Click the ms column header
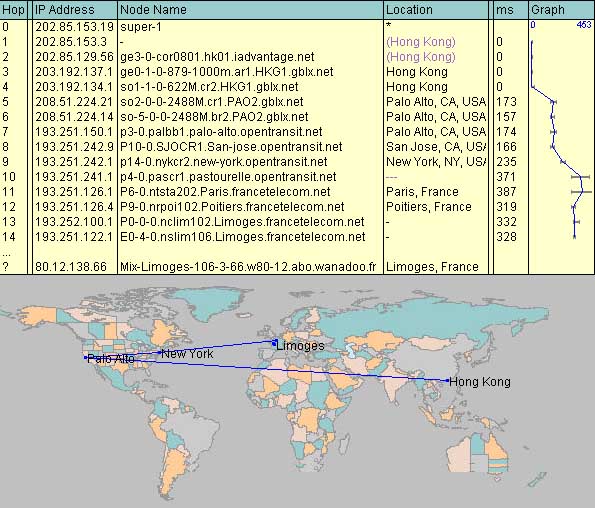The height and width of the screenshot is (508, 595). 510,10
